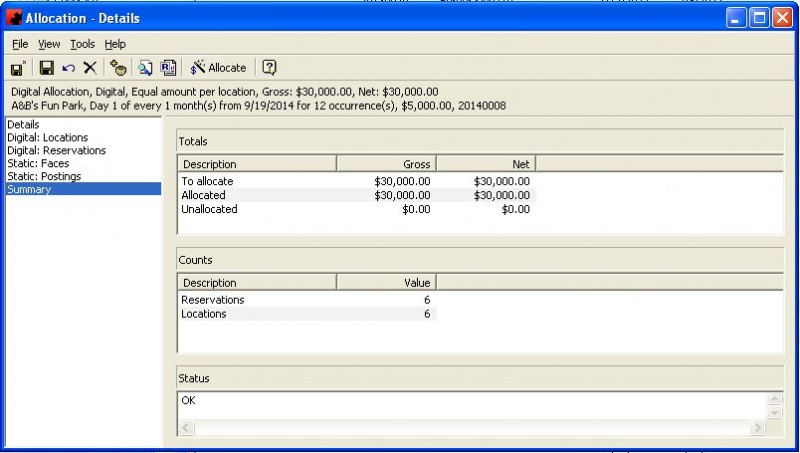The width and height of the screenshot is (800, 453).
Task: Select Details in the left panel
Action: point(22,124)
